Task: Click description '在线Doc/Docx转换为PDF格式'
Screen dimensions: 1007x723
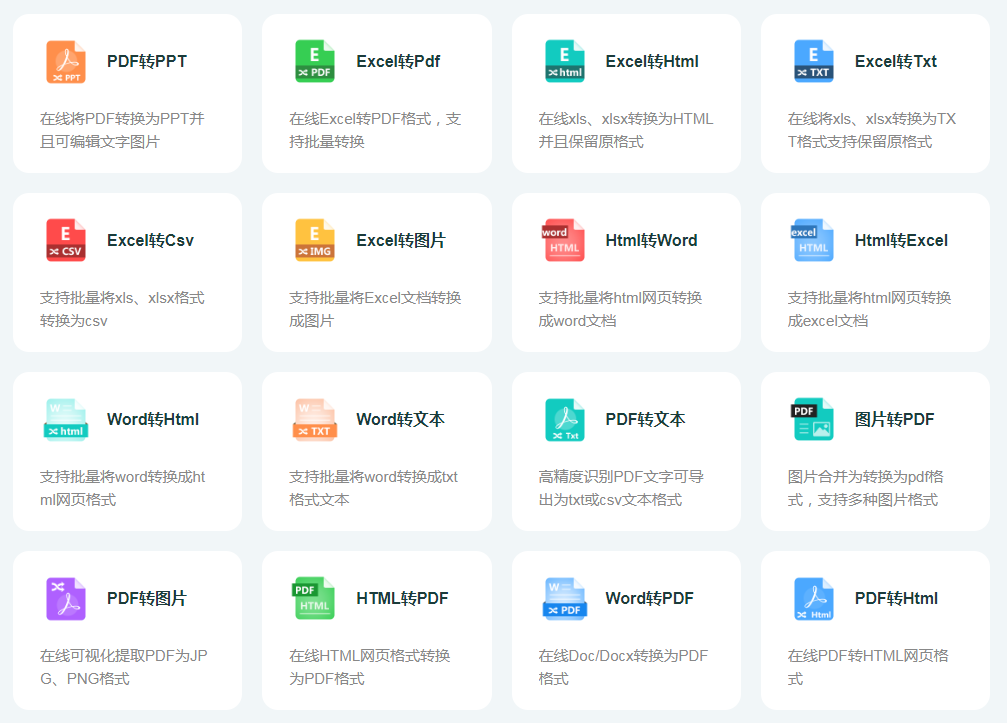Action: 623,667
